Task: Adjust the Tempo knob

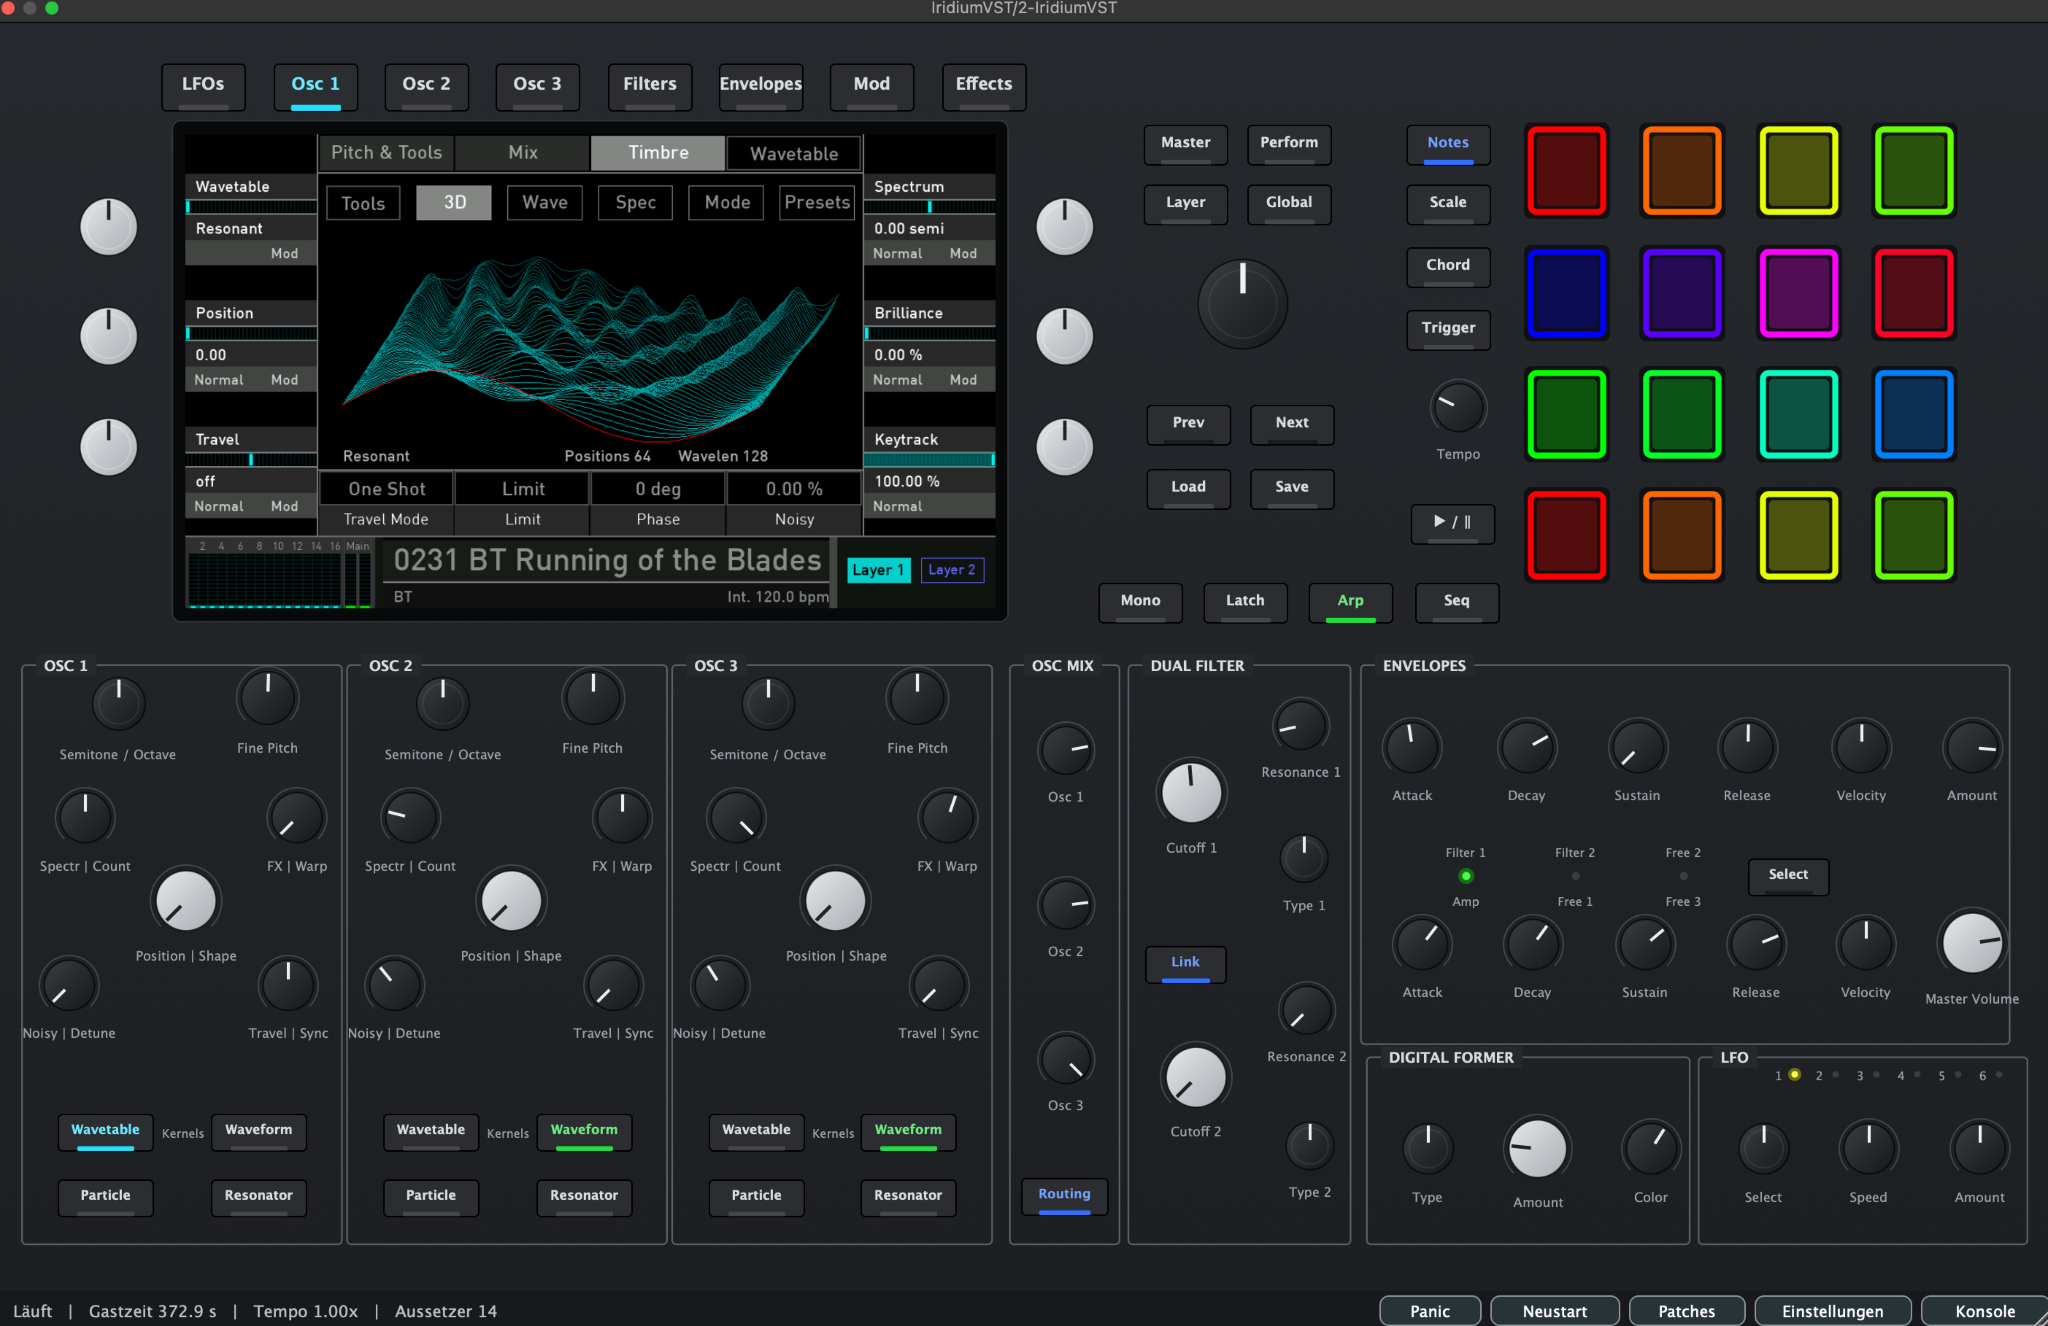Action: point(1458,408)
